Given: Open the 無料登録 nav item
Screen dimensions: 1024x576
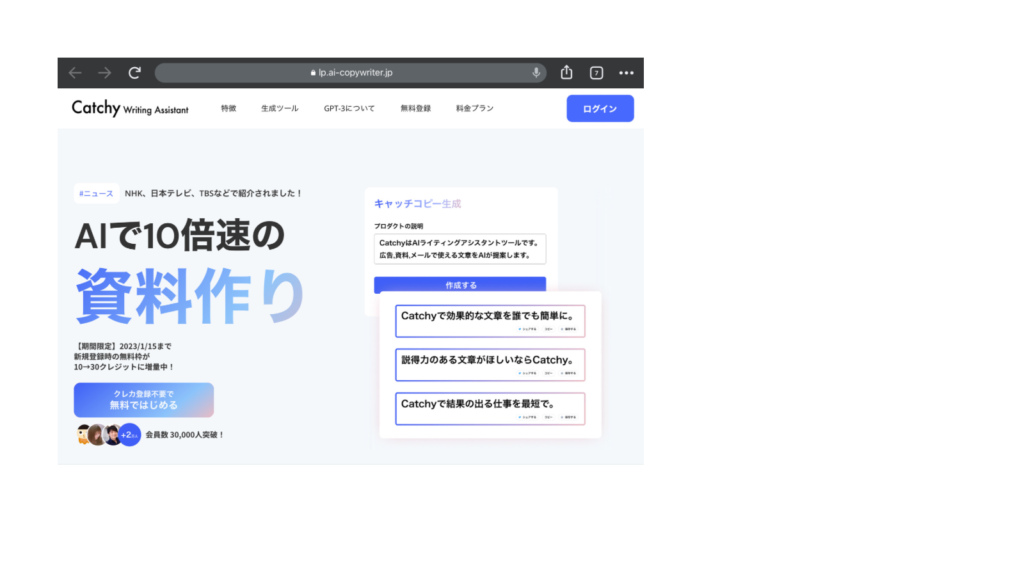Looking at the screenshot, I should point(415,108).
